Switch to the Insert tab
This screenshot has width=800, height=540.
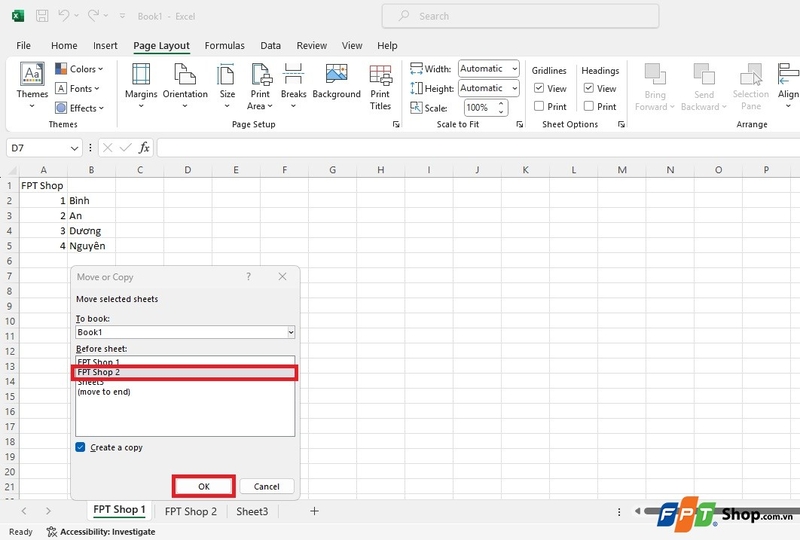click(105, 45)
